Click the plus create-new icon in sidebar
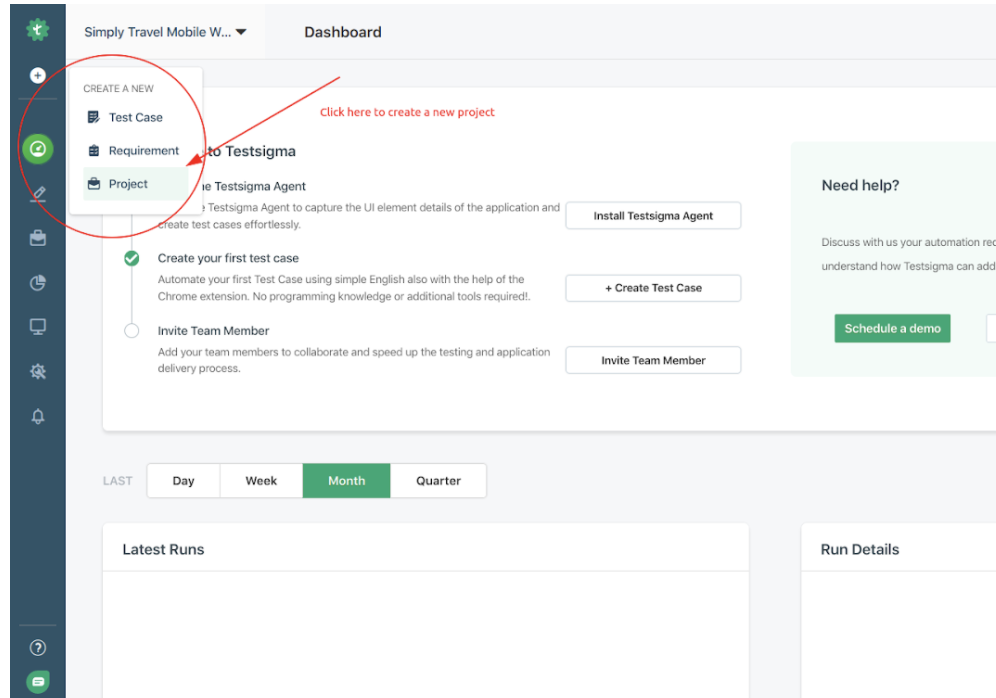The height and width of the screenshot is (698, 996). [x=37, y=76]
